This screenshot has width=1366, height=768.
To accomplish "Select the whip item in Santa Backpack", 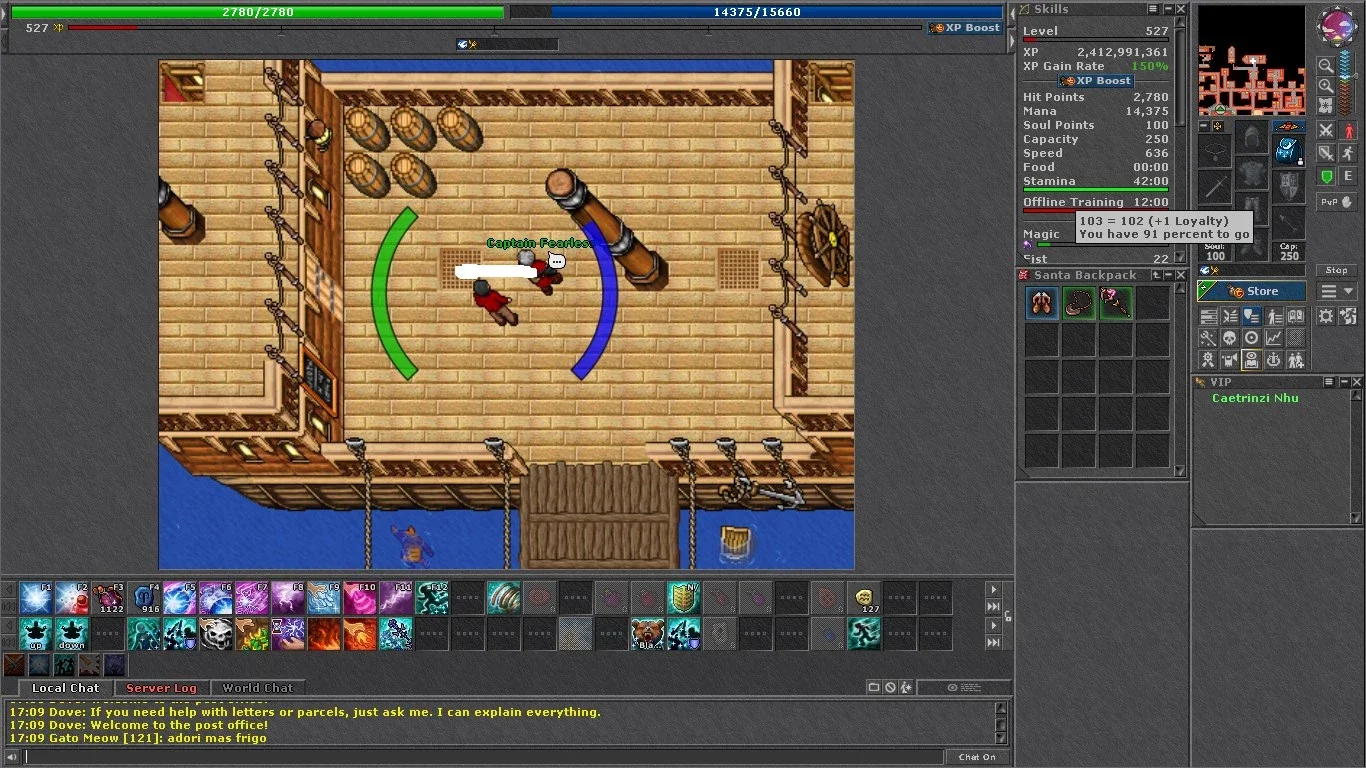I will click(1079, 303).
